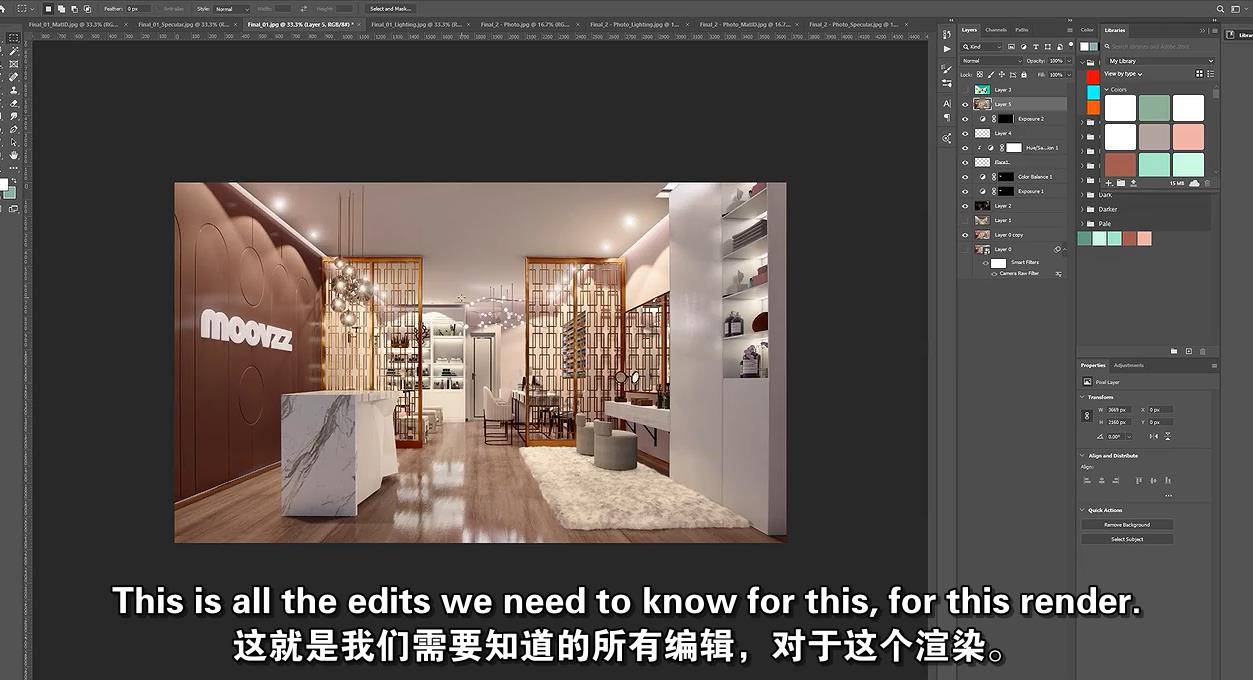The width and height of the screenshot is (1253, 680).
Task: Open the layer Kind filter dropdown
Action: pos(981,47)
